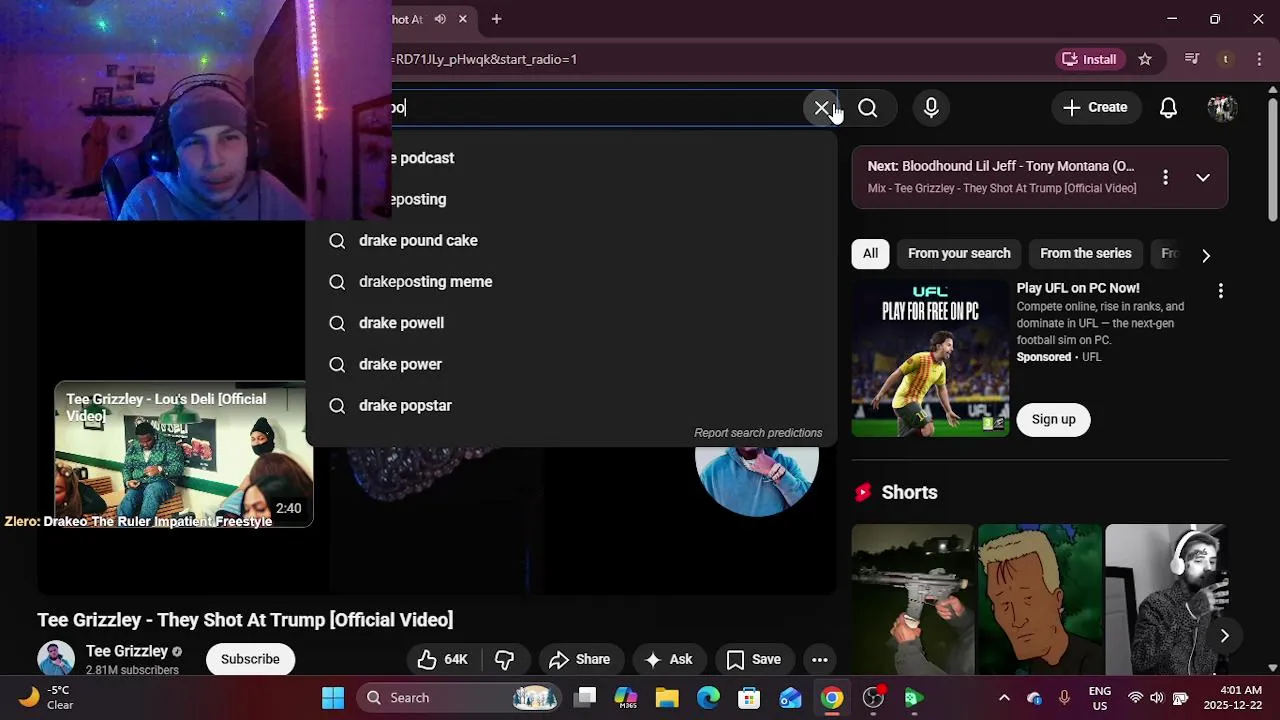Like the video (64K thumbs up)
1280x720 pixels.
coord(443,659)
